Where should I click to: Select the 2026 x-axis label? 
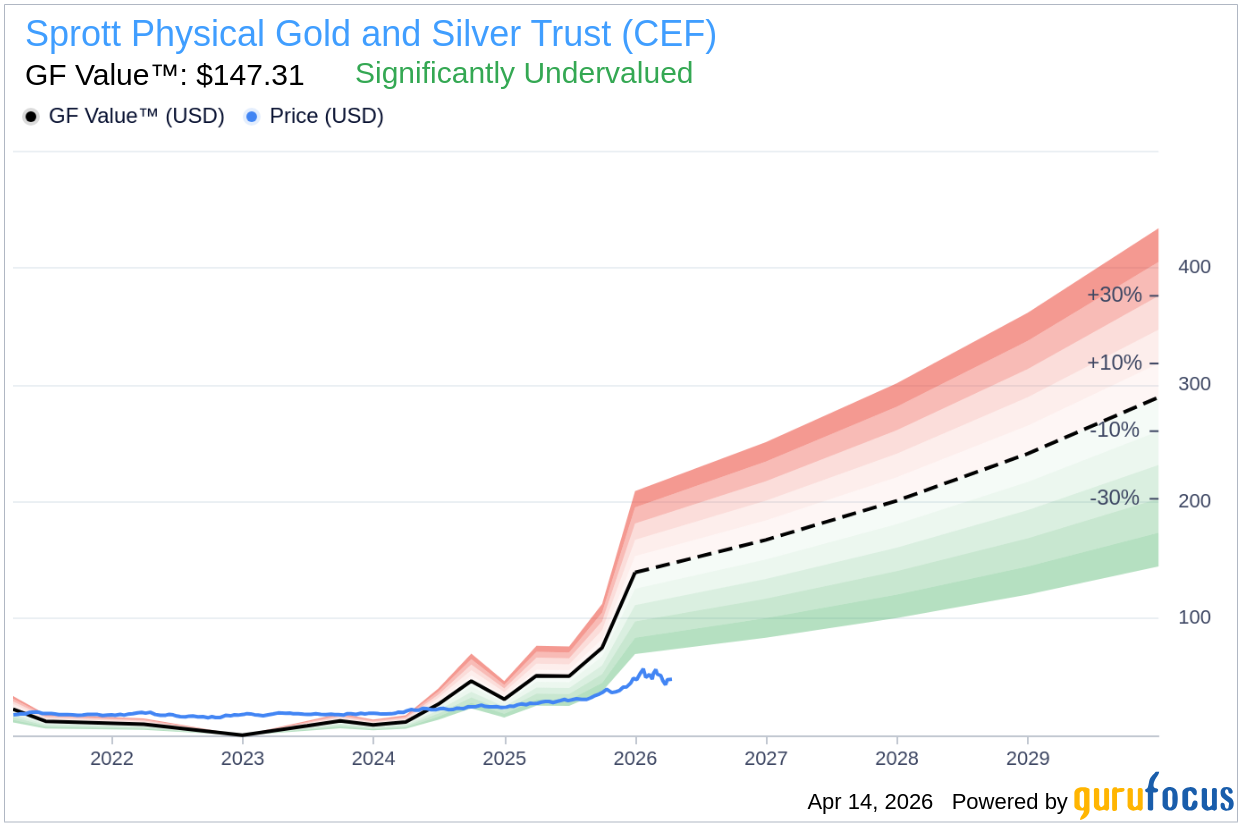[x=636, y=758]
